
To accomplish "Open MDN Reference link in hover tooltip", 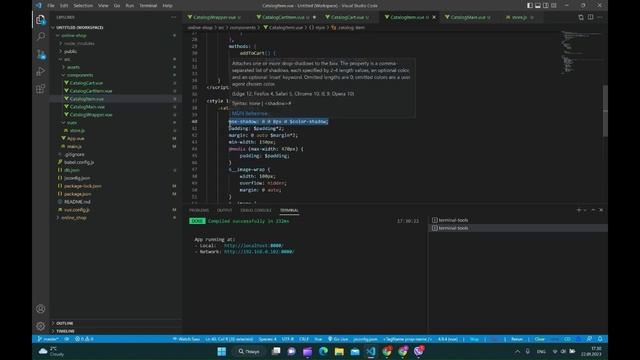I will point(249,113).
